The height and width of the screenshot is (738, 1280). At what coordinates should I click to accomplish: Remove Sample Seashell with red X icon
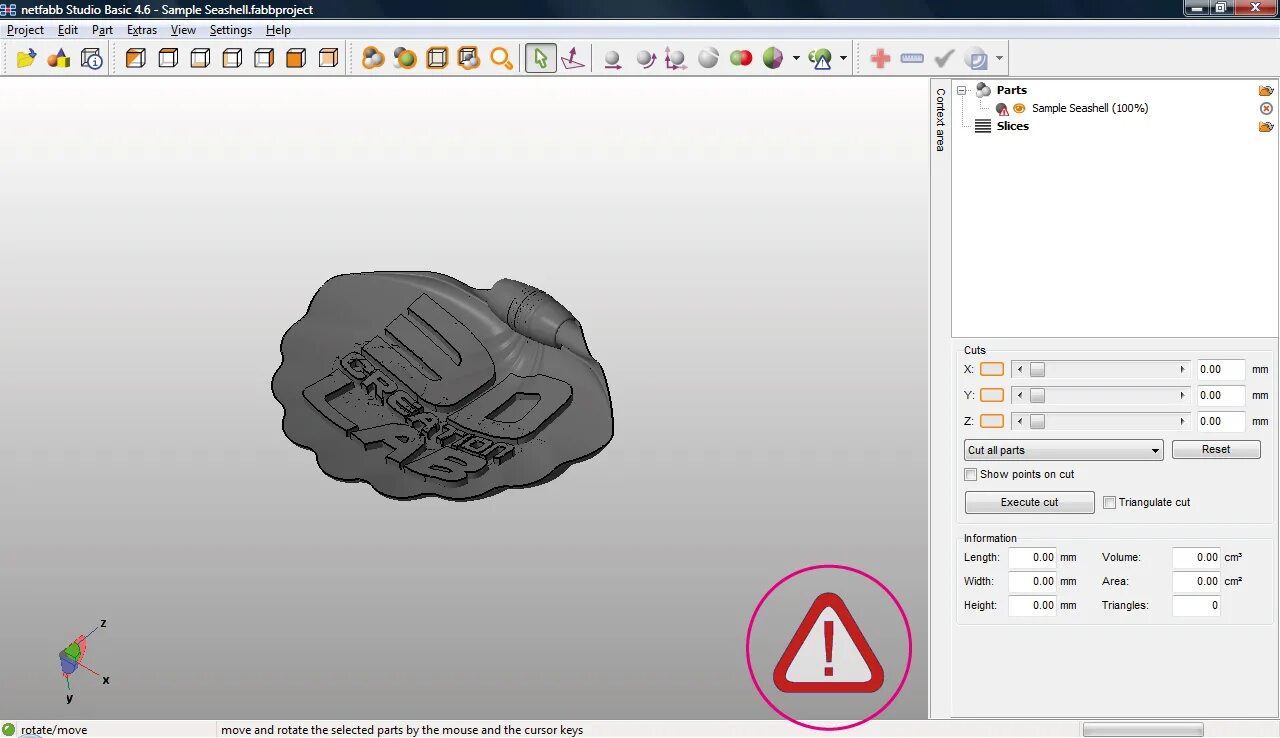tap(1266, 108)
